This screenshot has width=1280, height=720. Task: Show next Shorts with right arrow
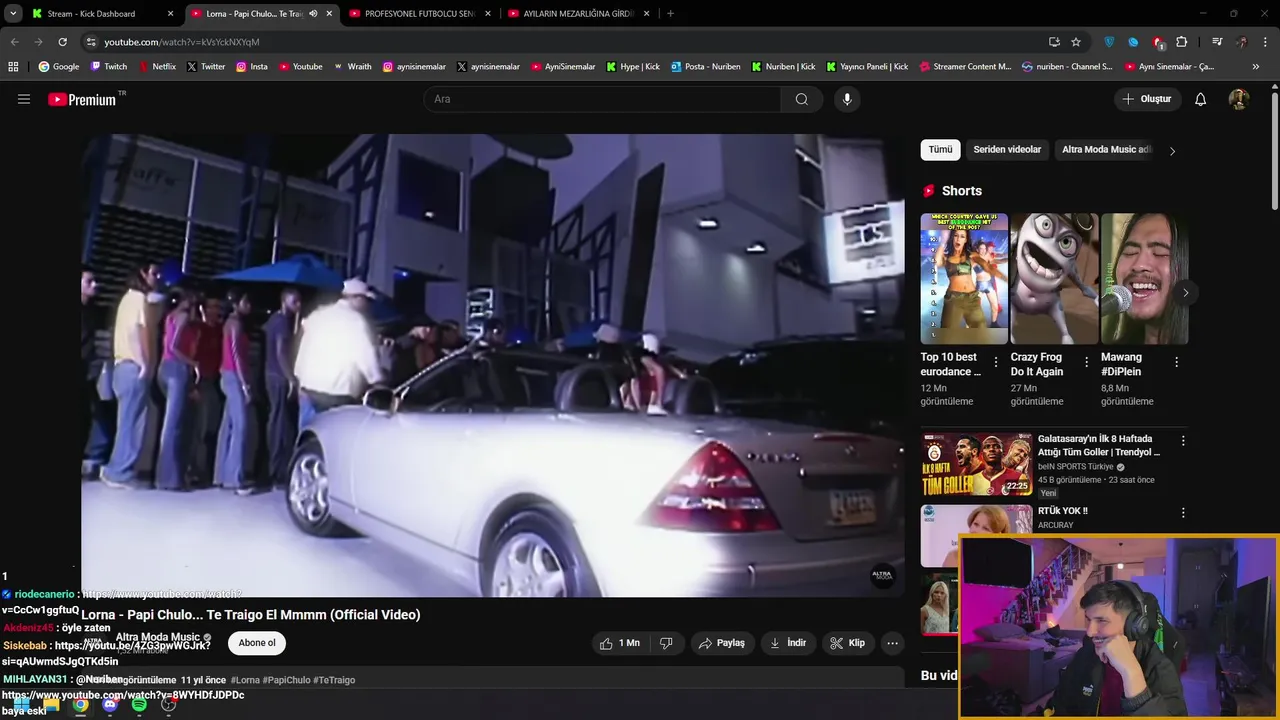[1185, 293]
